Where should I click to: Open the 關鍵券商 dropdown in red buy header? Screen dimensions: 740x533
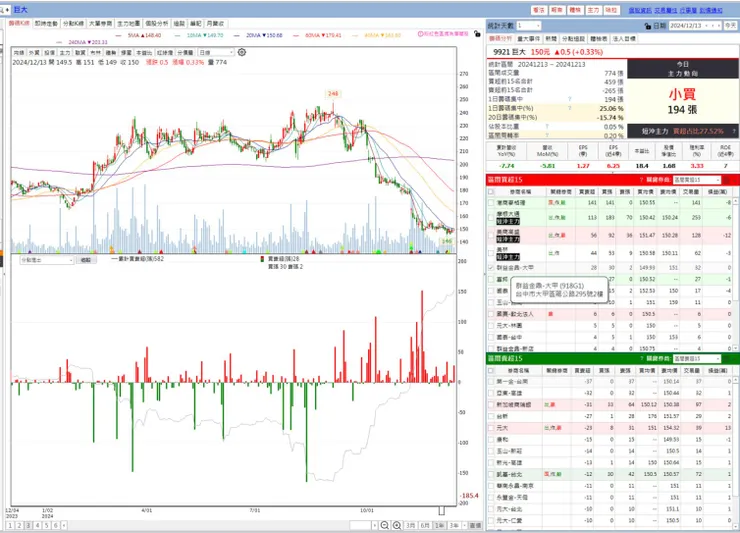(697, 180)
